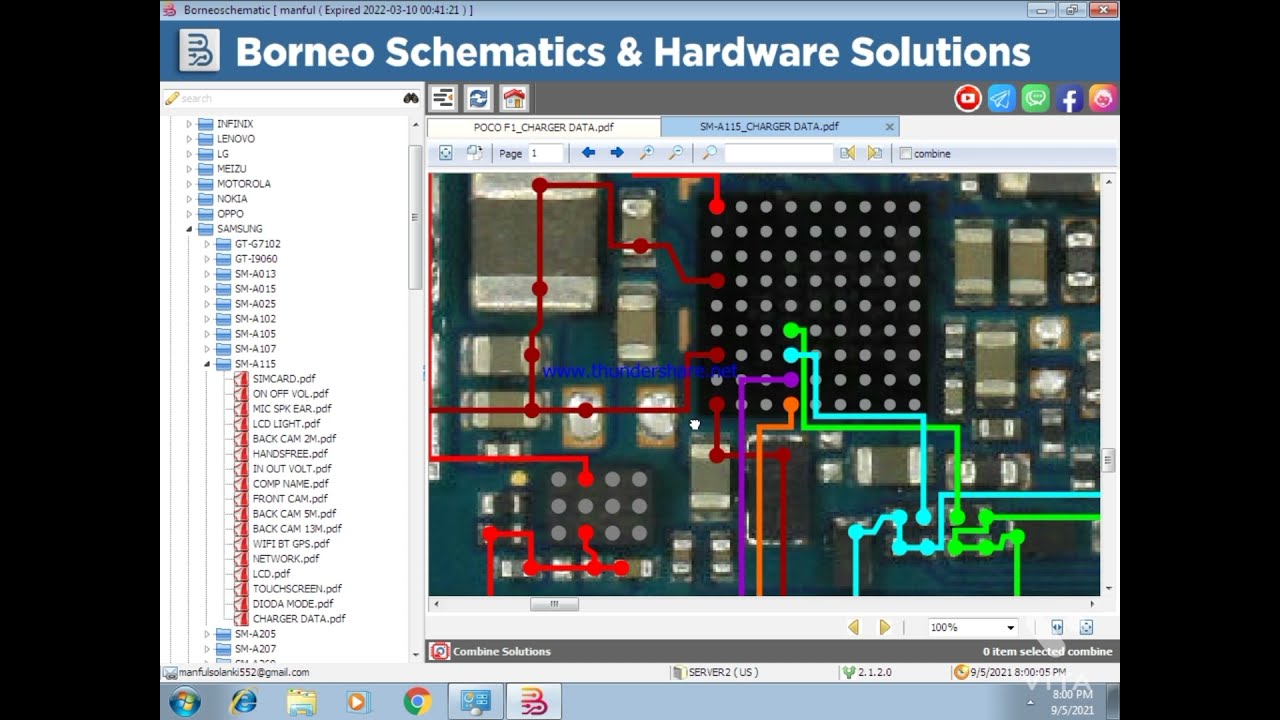Collapse the SAMSUNG folder
Image resolution: width=1280 pixels, height=720 pixels.
click(189, 229)
